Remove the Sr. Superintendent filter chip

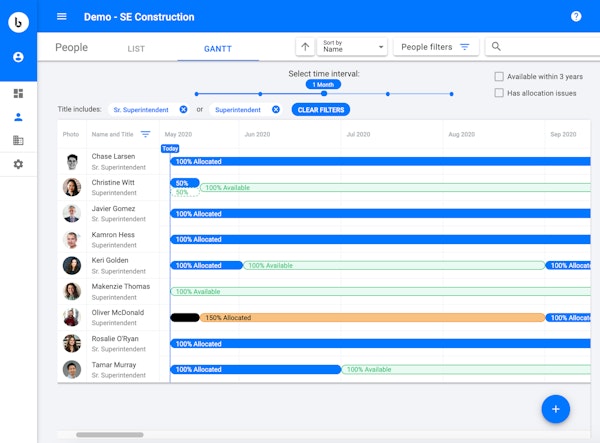[x=183, y=109]
